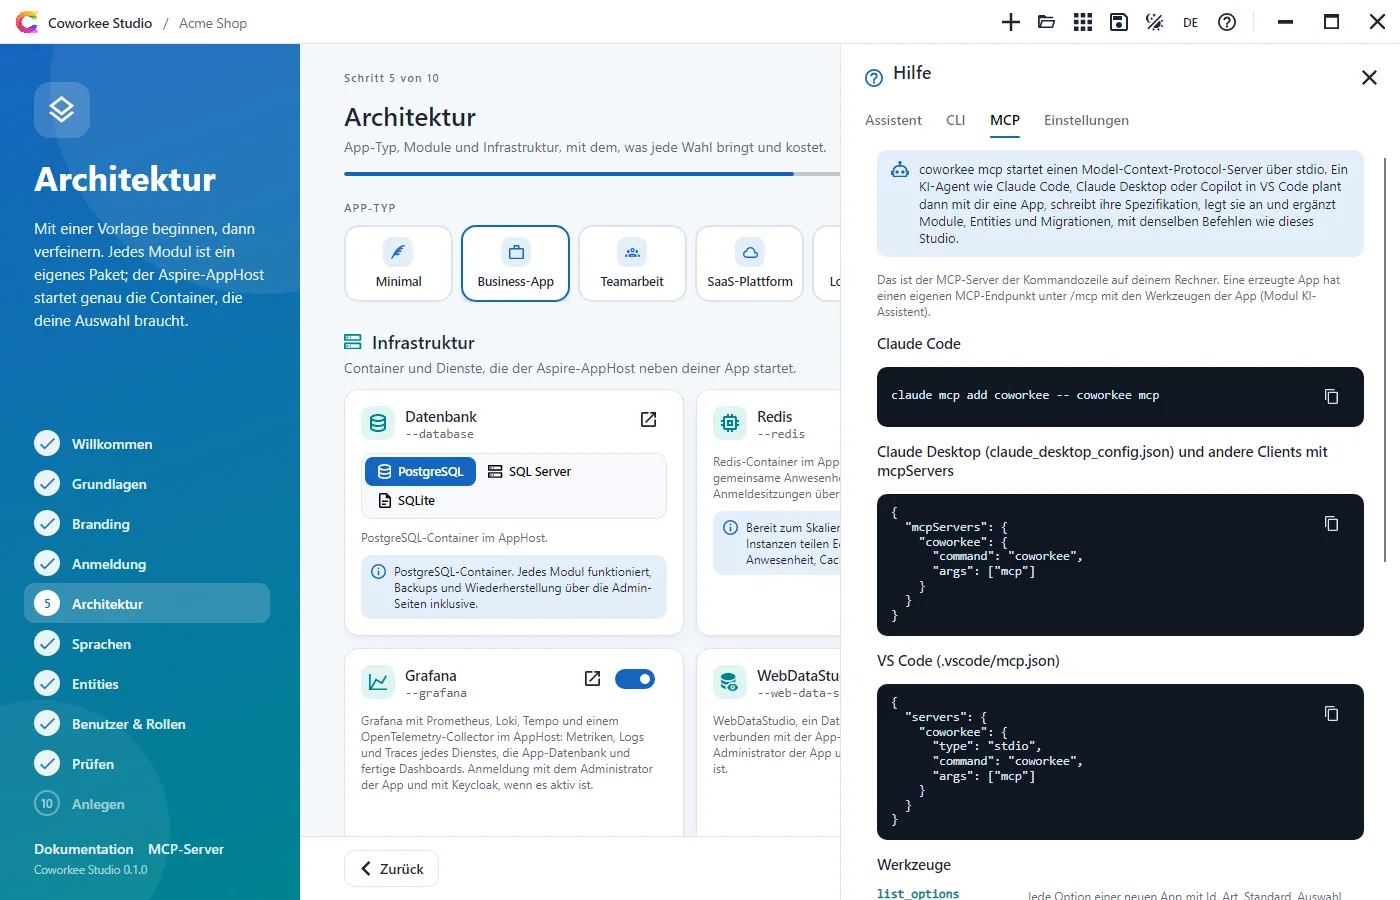This screenshot has height=900, width=1400.
Task: Open the Grafana external link icon
Action: coord(592,678)
